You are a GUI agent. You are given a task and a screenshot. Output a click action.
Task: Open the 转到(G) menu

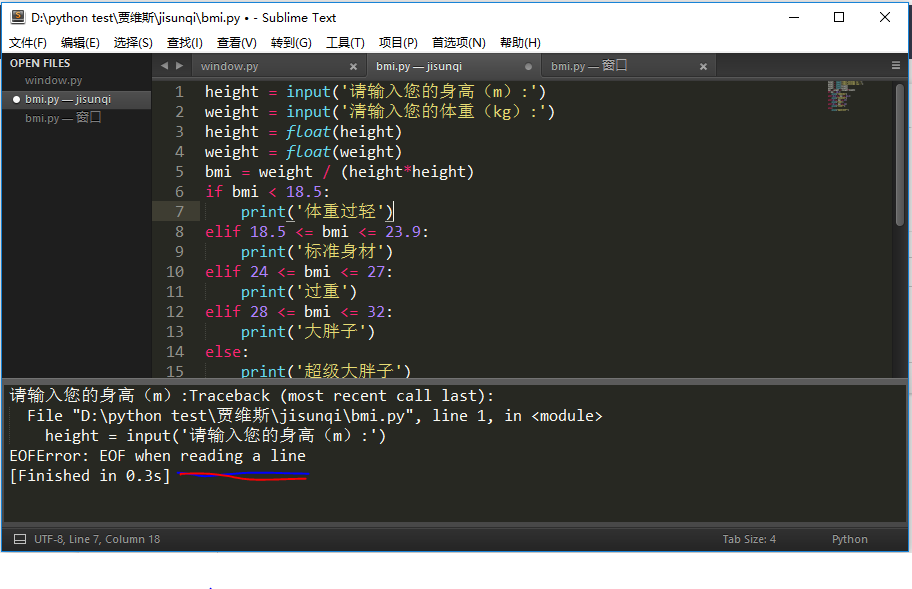pos(291,43)
